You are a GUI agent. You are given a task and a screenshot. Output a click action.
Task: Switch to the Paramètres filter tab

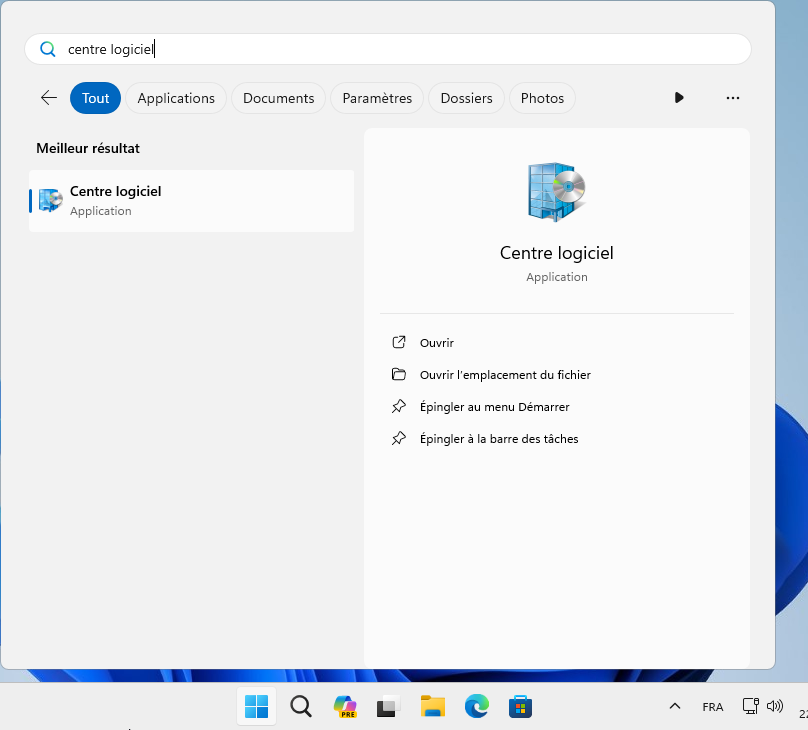[377, 98]
